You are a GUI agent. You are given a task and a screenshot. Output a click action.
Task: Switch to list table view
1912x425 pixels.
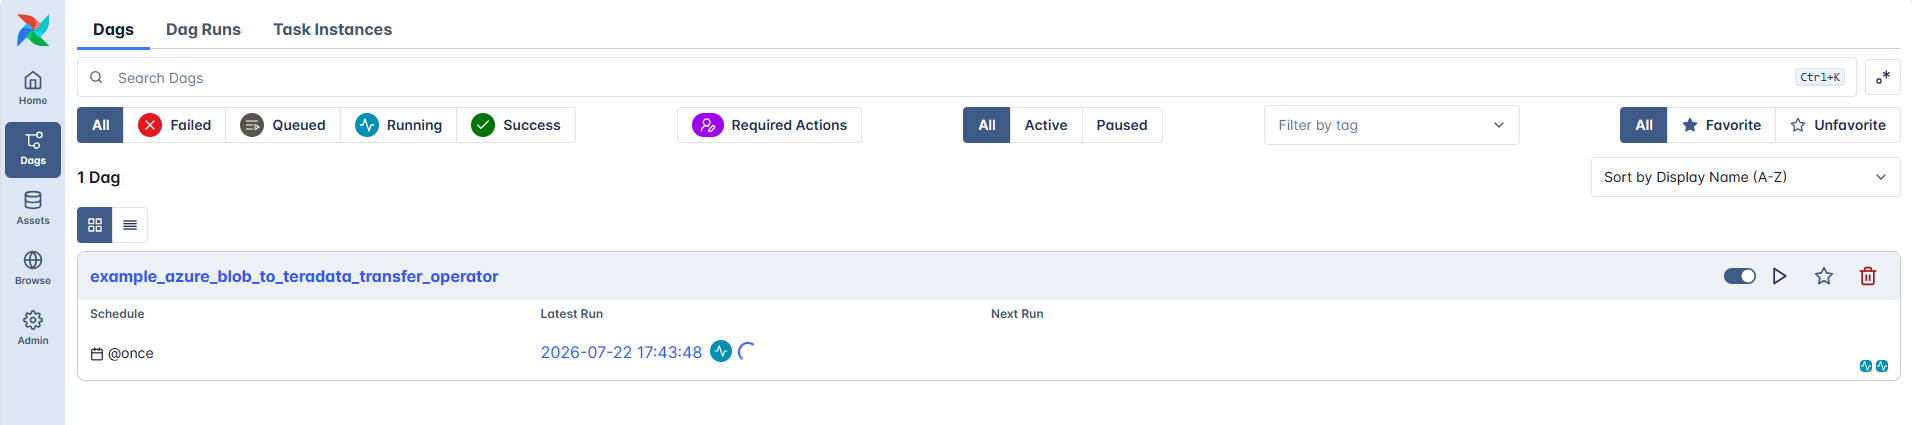(x=130, y=225)
